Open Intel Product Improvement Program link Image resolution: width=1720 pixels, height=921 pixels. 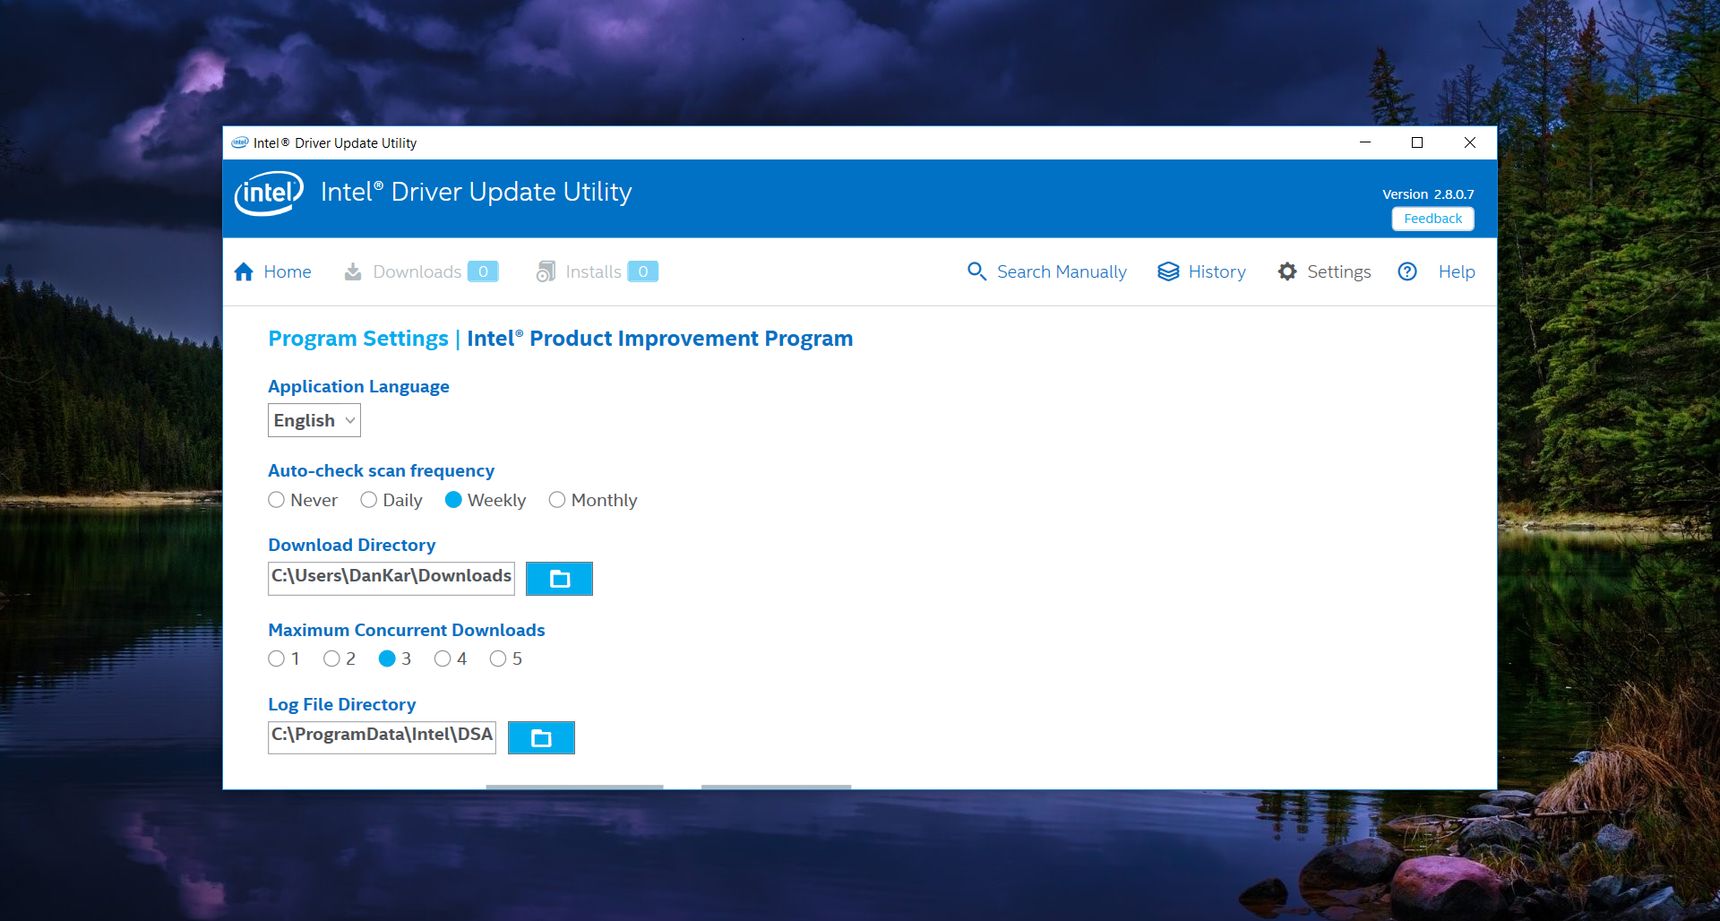pos(660,339)
